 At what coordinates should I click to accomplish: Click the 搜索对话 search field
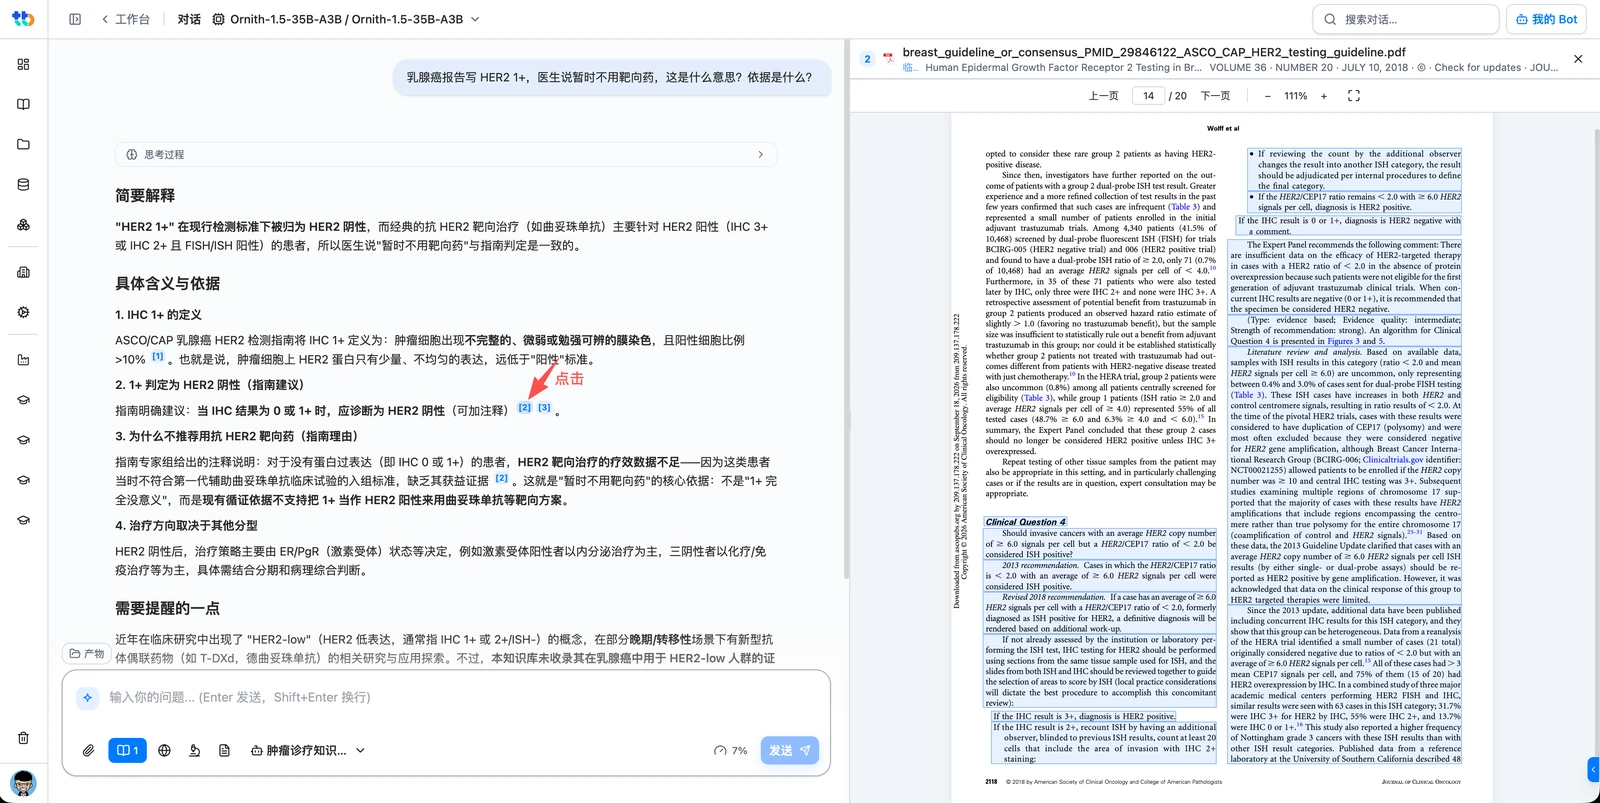[x=1405, y=19]
